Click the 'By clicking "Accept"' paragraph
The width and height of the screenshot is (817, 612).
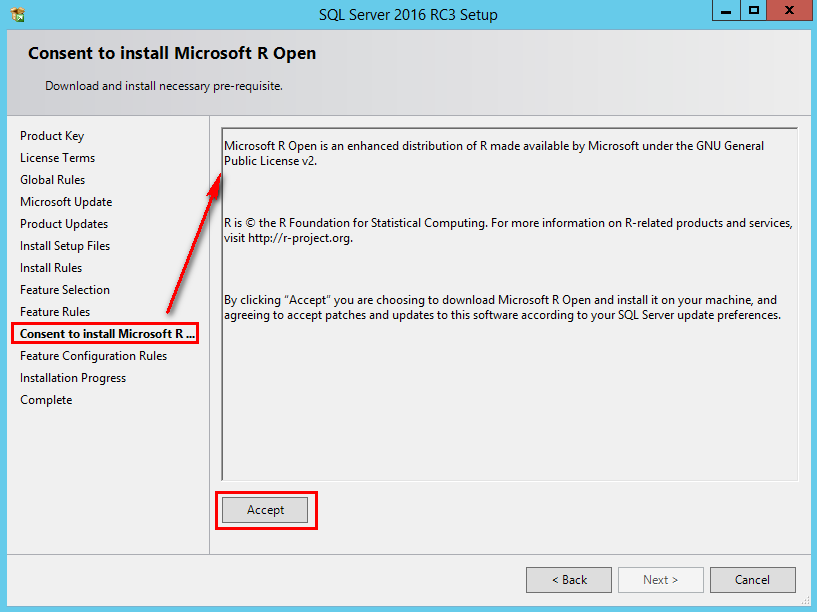(x=502, y=307)
